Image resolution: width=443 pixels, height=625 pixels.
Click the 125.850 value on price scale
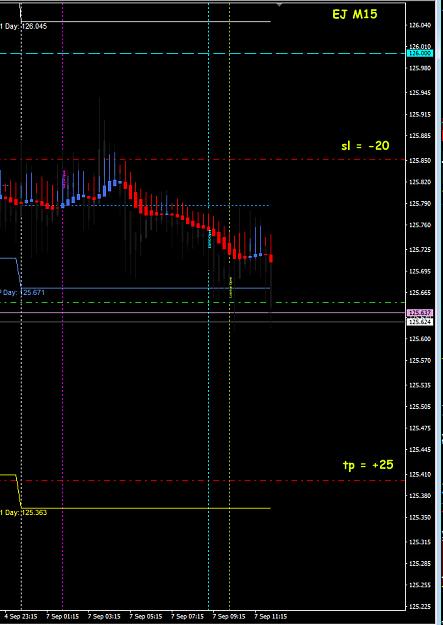click(x=420, y=161)
